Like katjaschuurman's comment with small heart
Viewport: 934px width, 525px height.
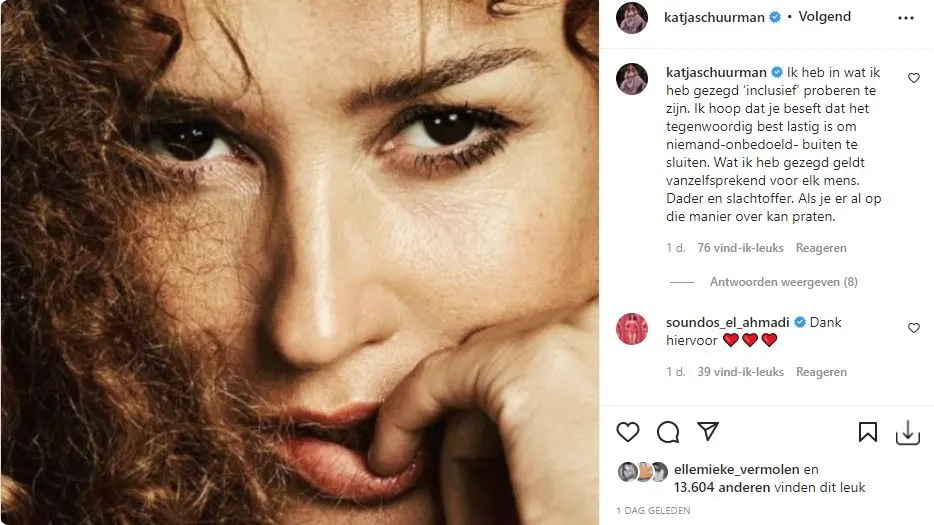click(x=913, y=78)
